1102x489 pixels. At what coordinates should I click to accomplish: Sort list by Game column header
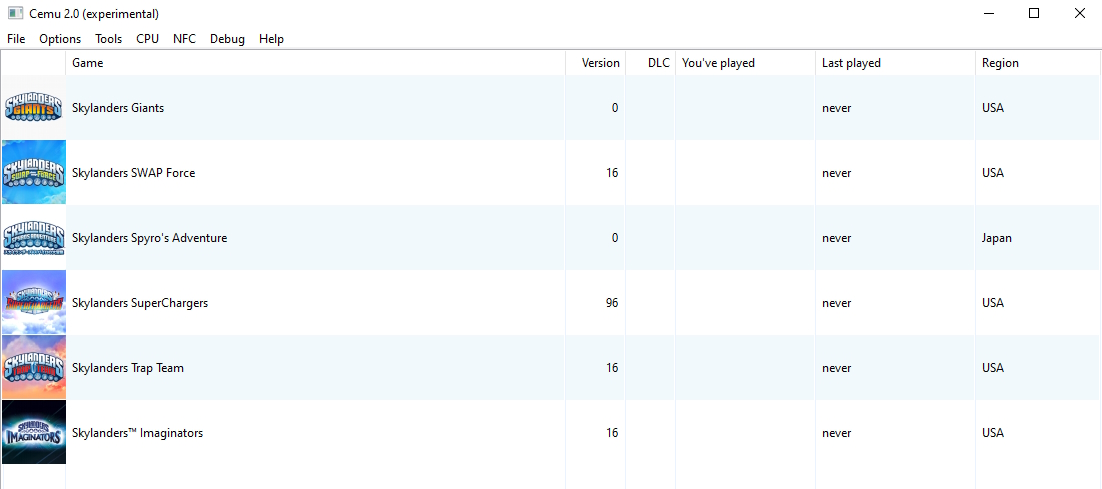[316, 63]
